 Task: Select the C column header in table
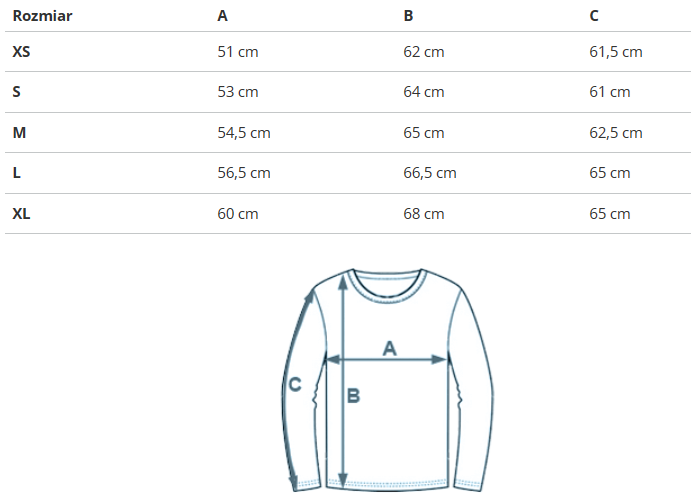(x=594, y=16)
